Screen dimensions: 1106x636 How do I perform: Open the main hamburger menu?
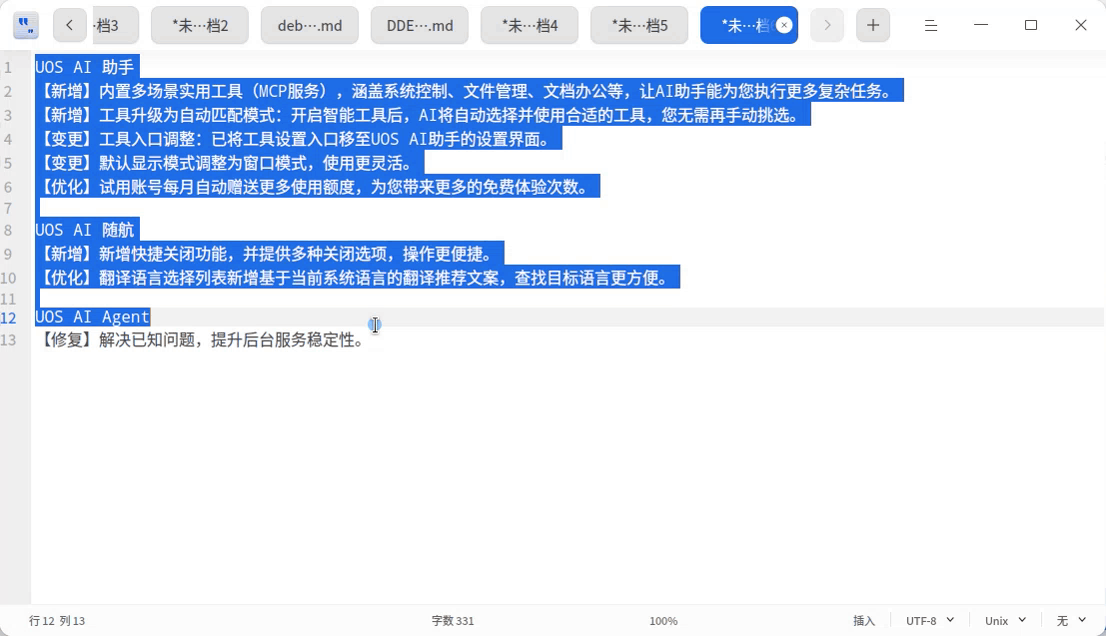(x=930, y=25)
